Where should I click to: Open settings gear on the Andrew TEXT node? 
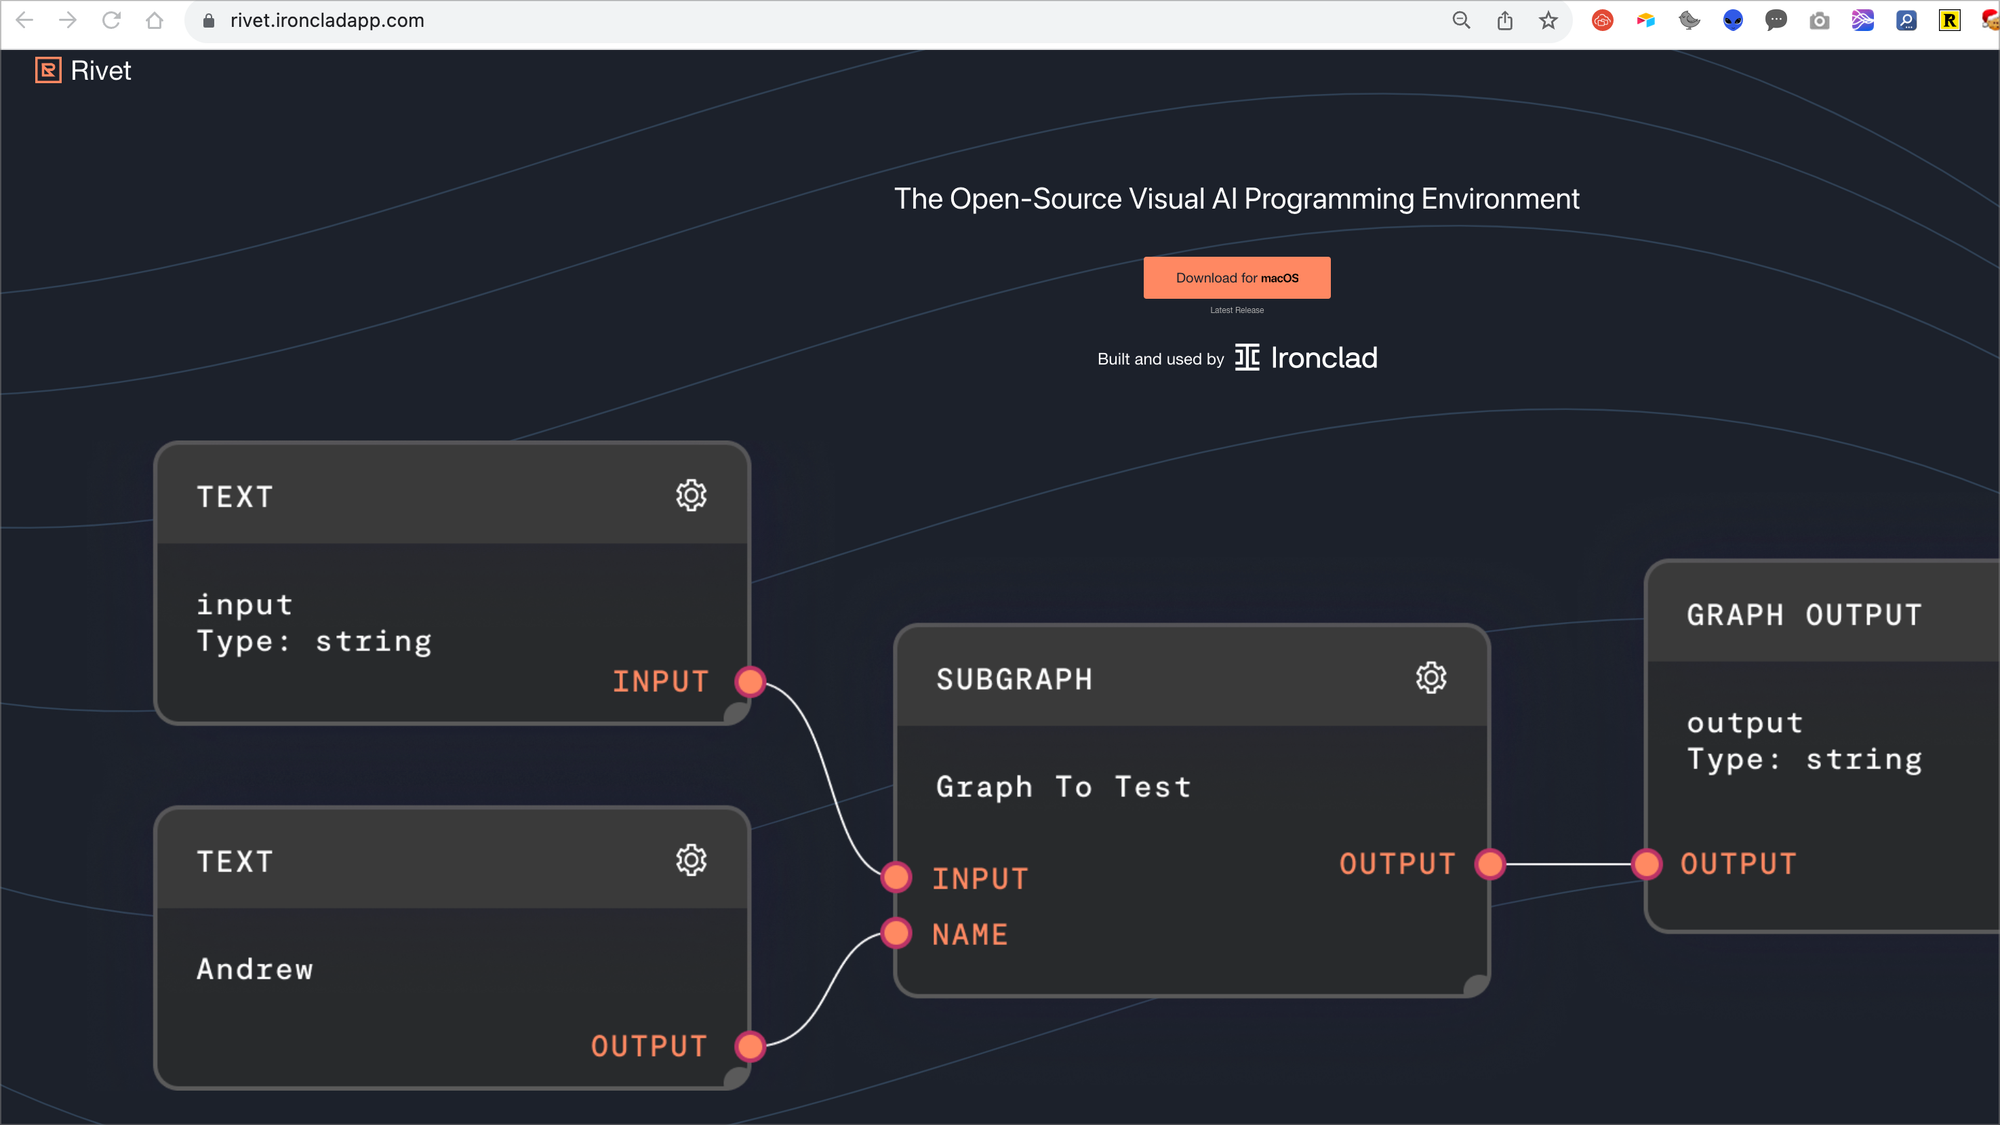point(691,860)
